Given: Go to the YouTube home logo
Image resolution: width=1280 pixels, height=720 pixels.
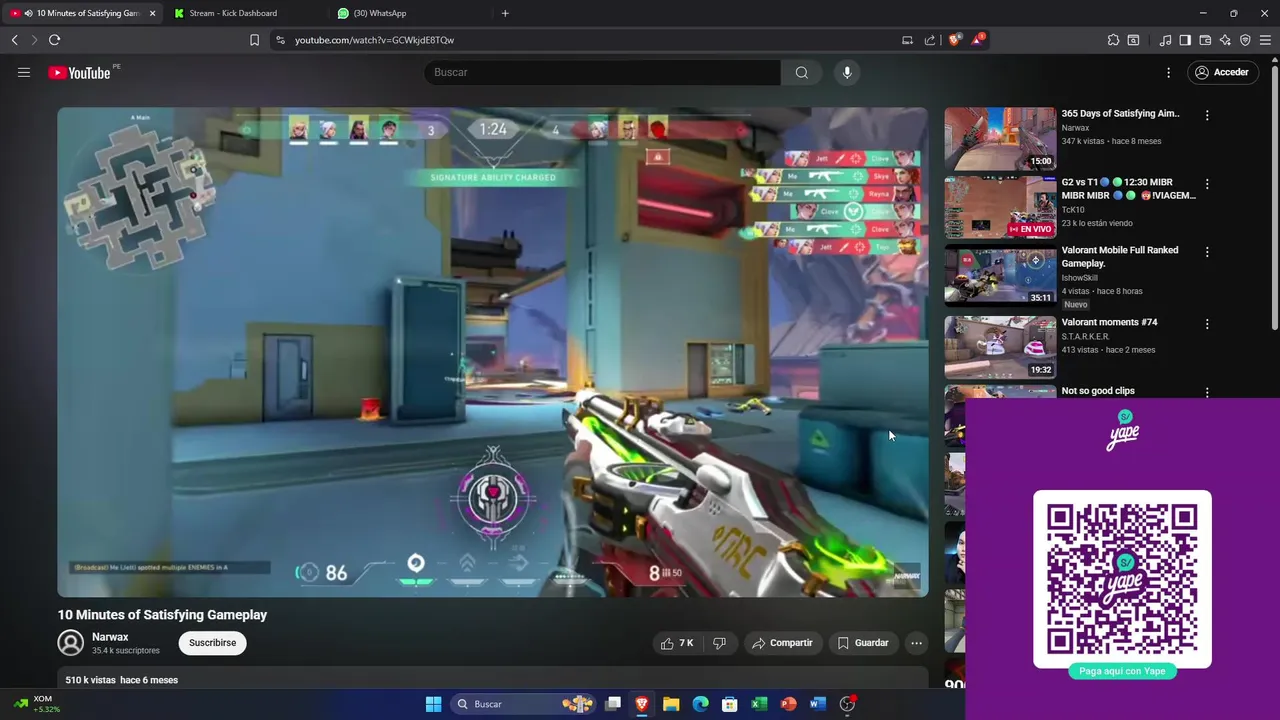Looking at the screenshot, I should point(79,73).
